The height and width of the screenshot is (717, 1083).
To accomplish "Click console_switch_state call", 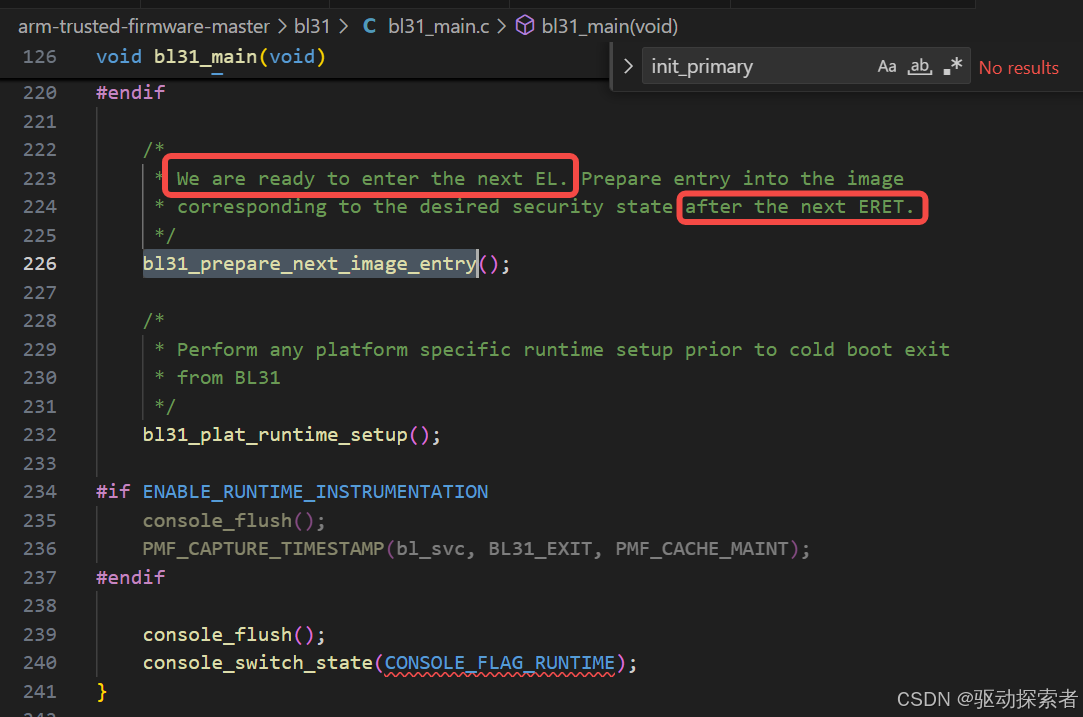I will tap(258, 663).
